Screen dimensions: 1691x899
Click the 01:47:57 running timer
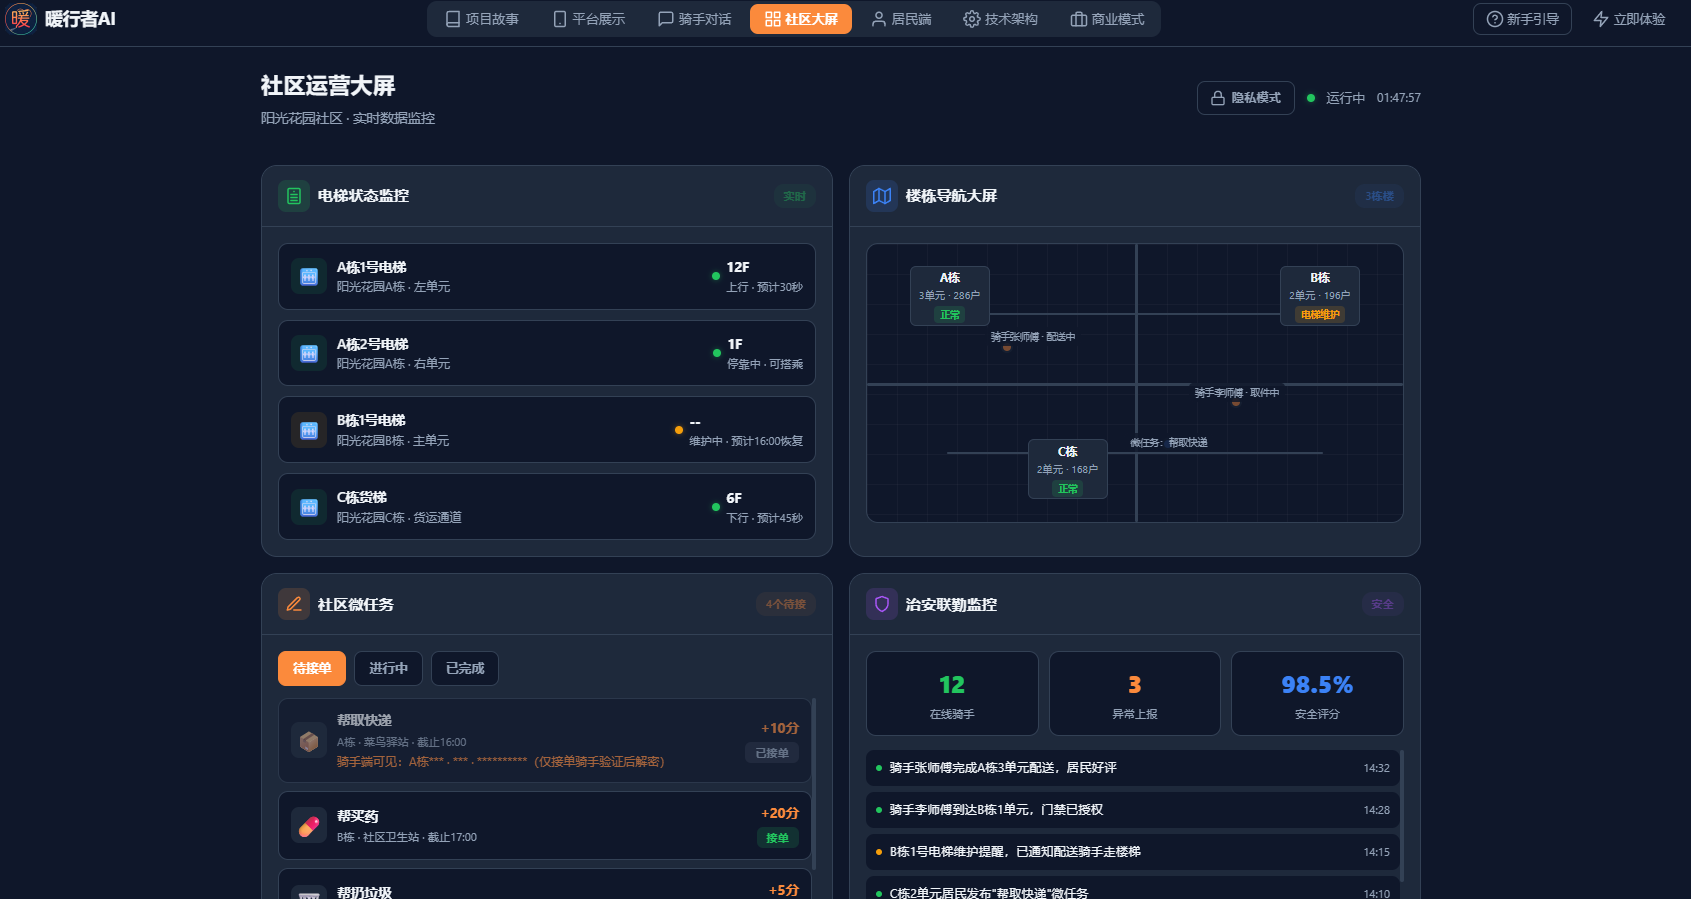tap(1398, 98)
